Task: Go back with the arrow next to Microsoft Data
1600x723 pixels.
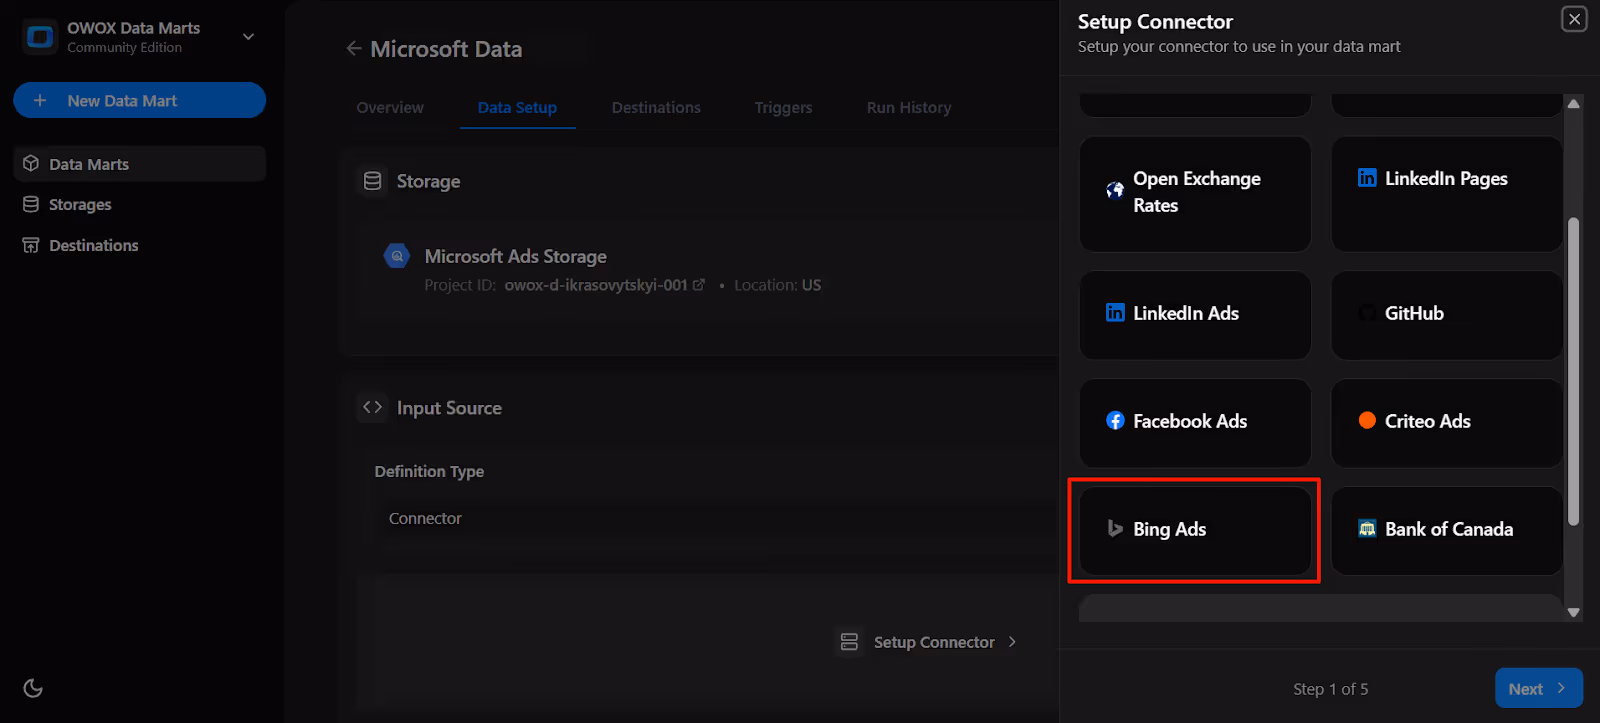Action: click(354, 48)
